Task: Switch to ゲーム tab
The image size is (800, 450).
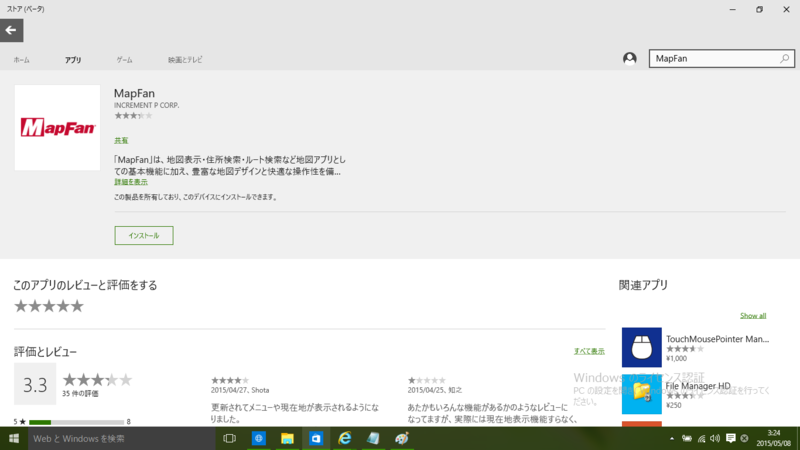Action: pyautogui.click(x=124, y=60)
